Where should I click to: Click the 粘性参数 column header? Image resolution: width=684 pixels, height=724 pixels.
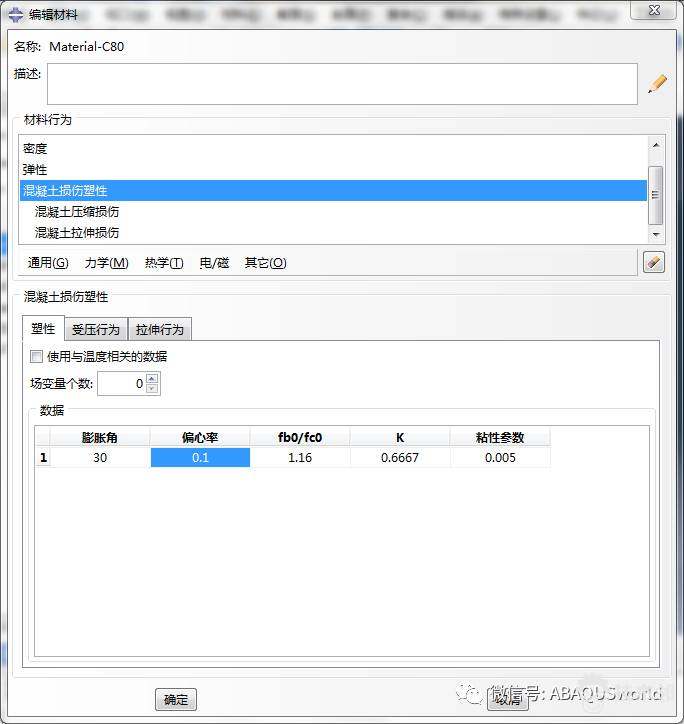pos(500,437)
